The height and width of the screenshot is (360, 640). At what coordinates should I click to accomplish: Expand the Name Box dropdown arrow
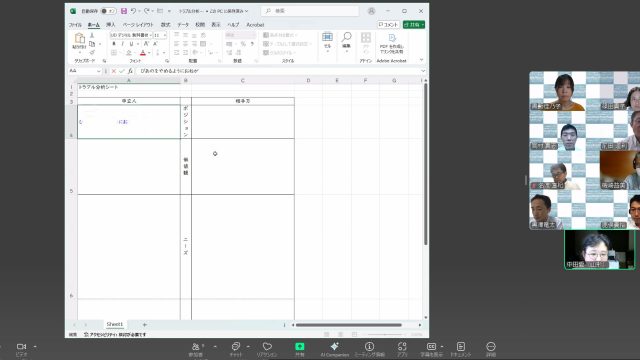[x=98, y=71]
